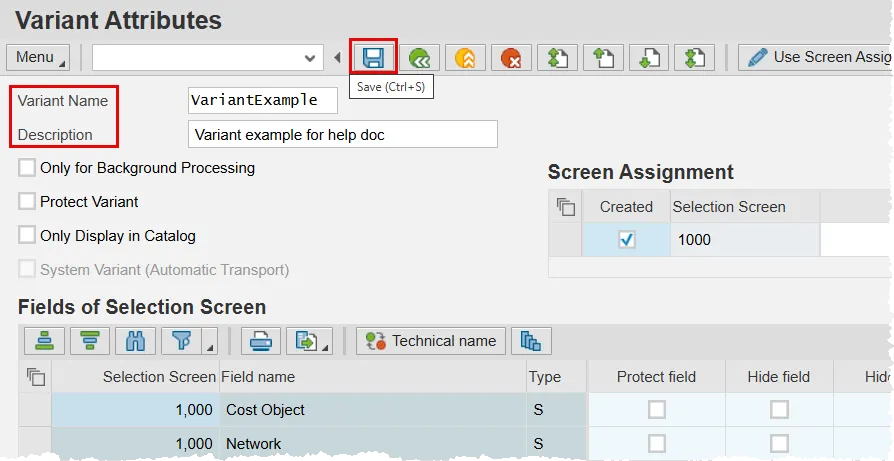This screenshot has width=894, height=461.
Task: Click the Protect field column header
Action: point(656,377)
